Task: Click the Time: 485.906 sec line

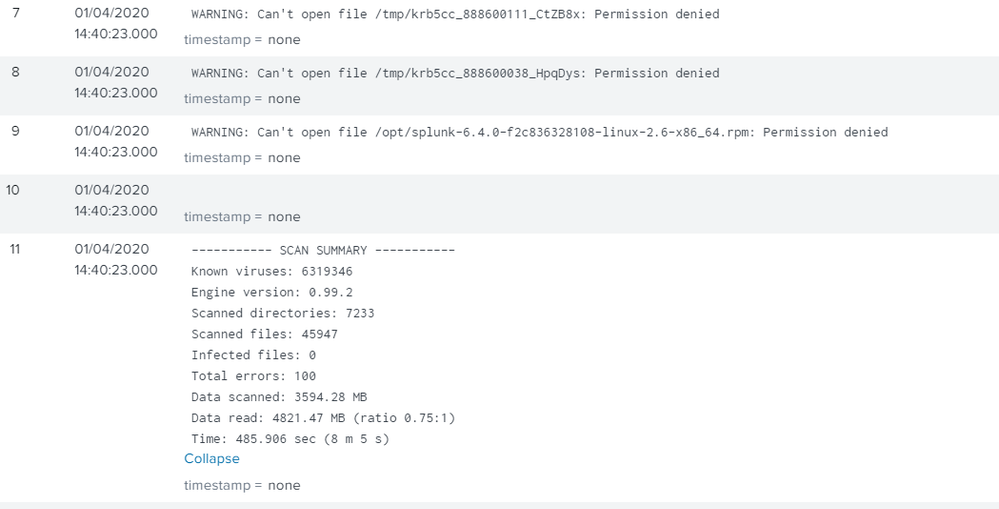Action: click(290, 439)
